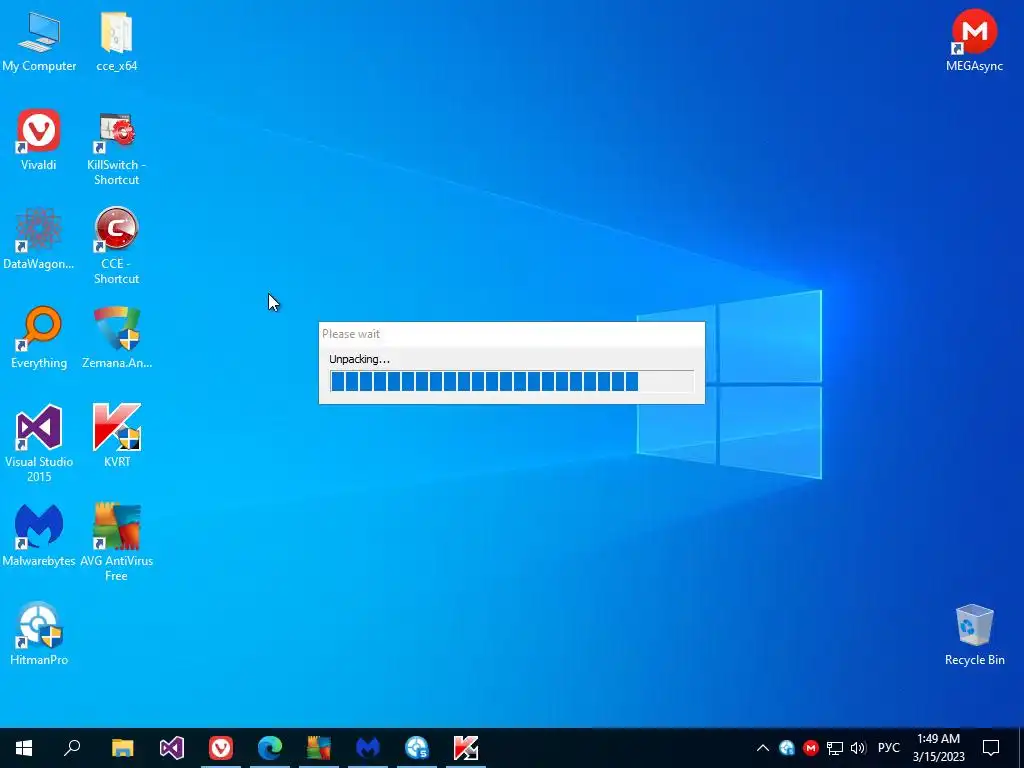Open the volume control tray icon
Viewport: 1024px width, 768px height.
[x=858, y=748]
